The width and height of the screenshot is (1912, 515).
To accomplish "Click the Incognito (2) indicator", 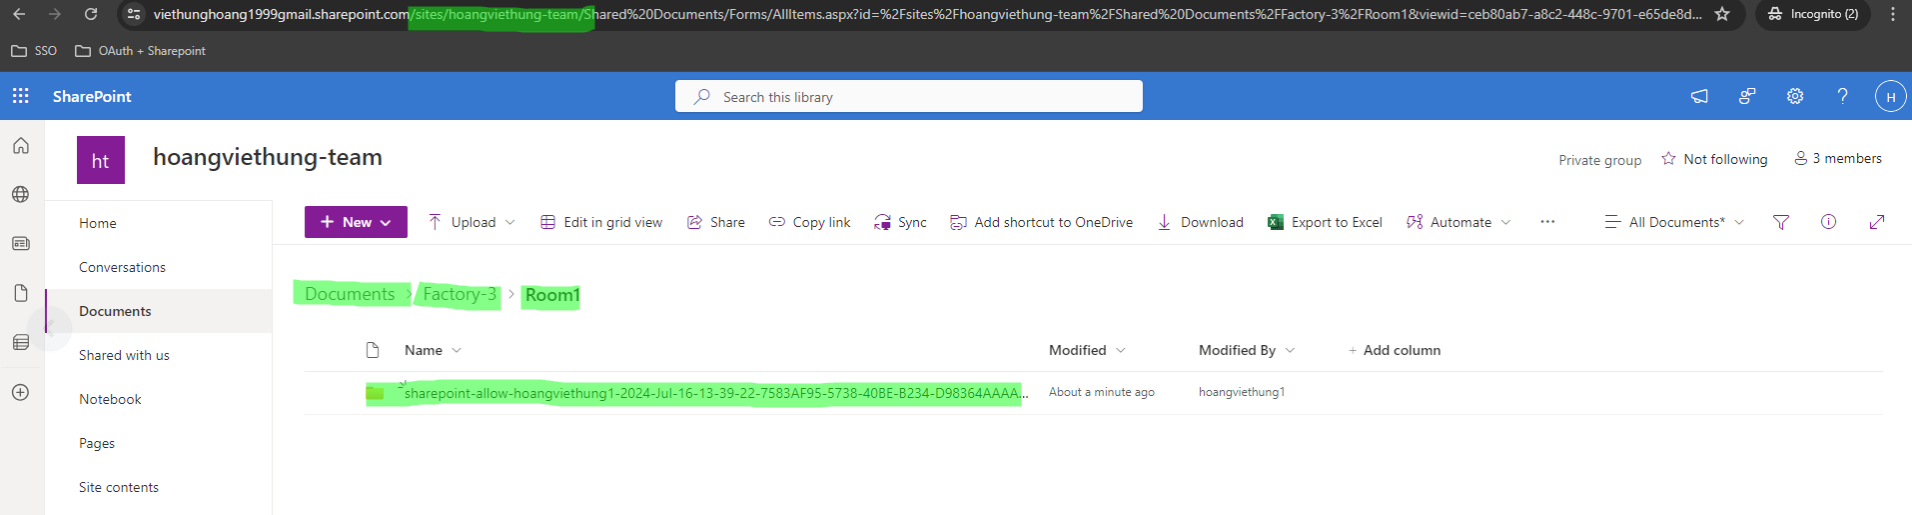I will (x=1813, y=14).
